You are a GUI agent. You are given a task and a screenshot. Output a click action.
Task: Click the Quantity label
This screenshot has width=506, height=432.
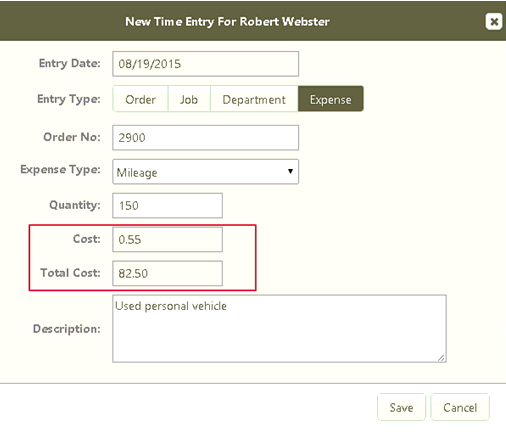75,205
